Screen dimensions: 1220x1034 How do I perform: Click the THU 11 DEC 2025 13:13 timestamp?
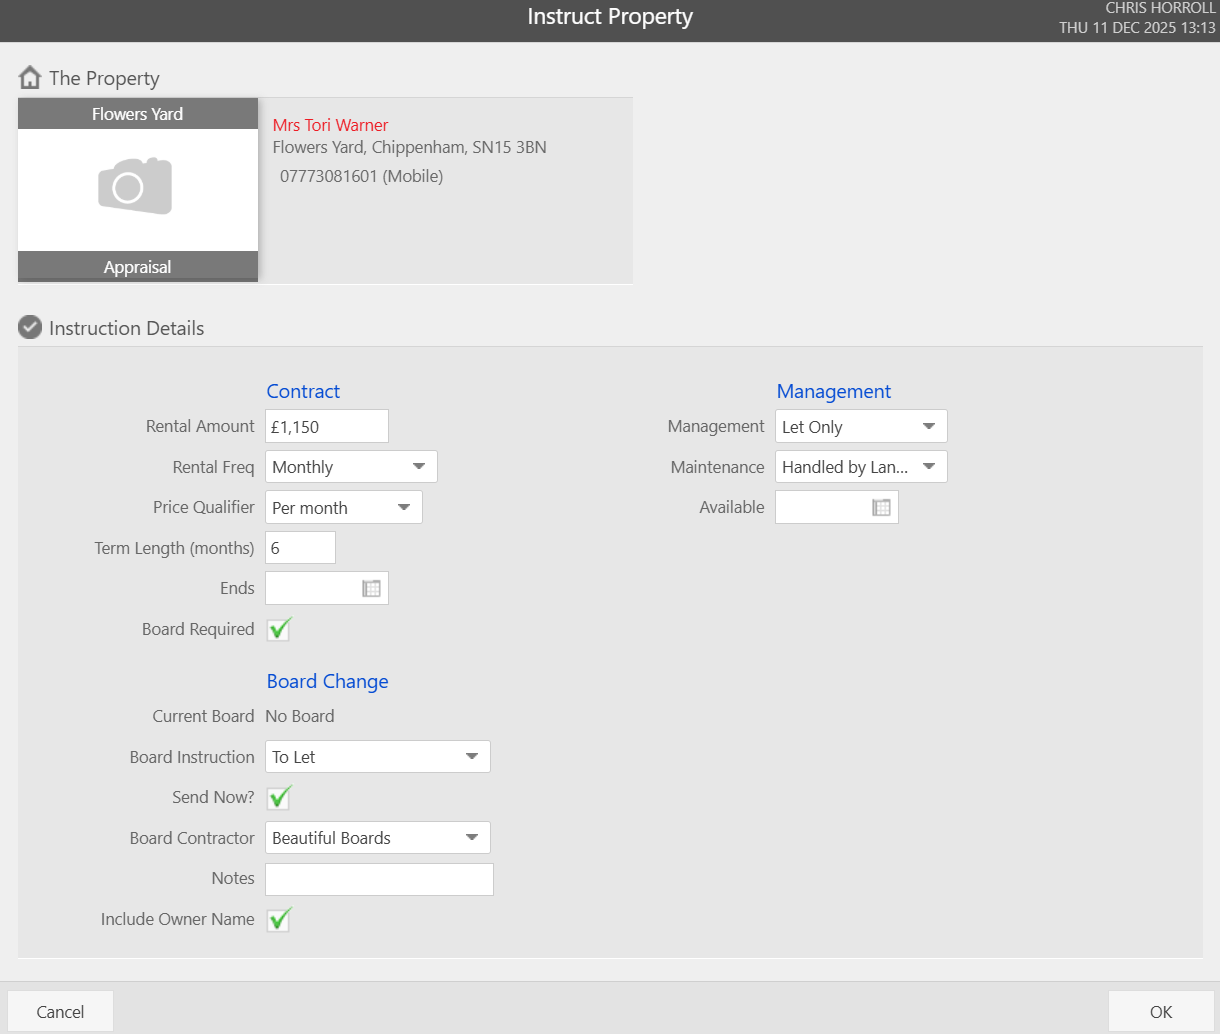[1138, 28]
